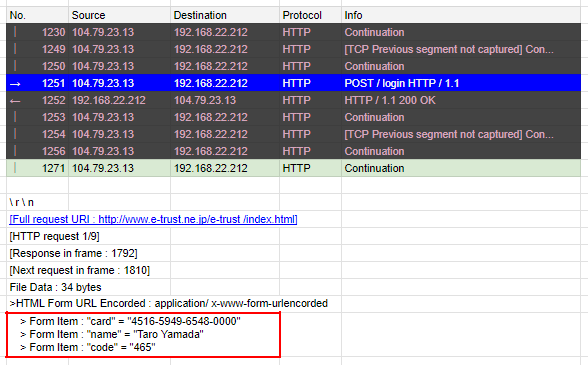The width and height of the screenshot is (588, 365).
Task: Expand the "card" form item arrow
Action: [23, 321]
